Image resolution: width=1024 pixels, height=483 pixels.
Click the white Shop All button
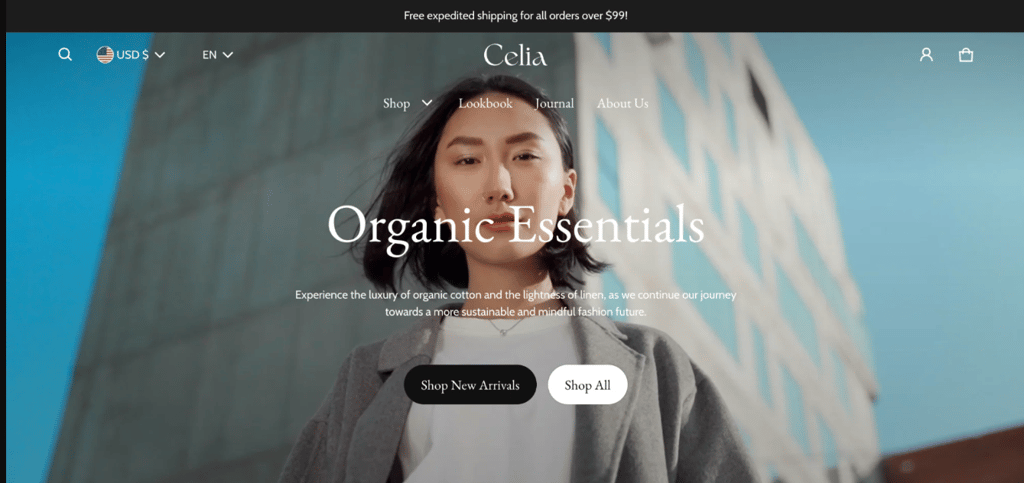point(588,384)
